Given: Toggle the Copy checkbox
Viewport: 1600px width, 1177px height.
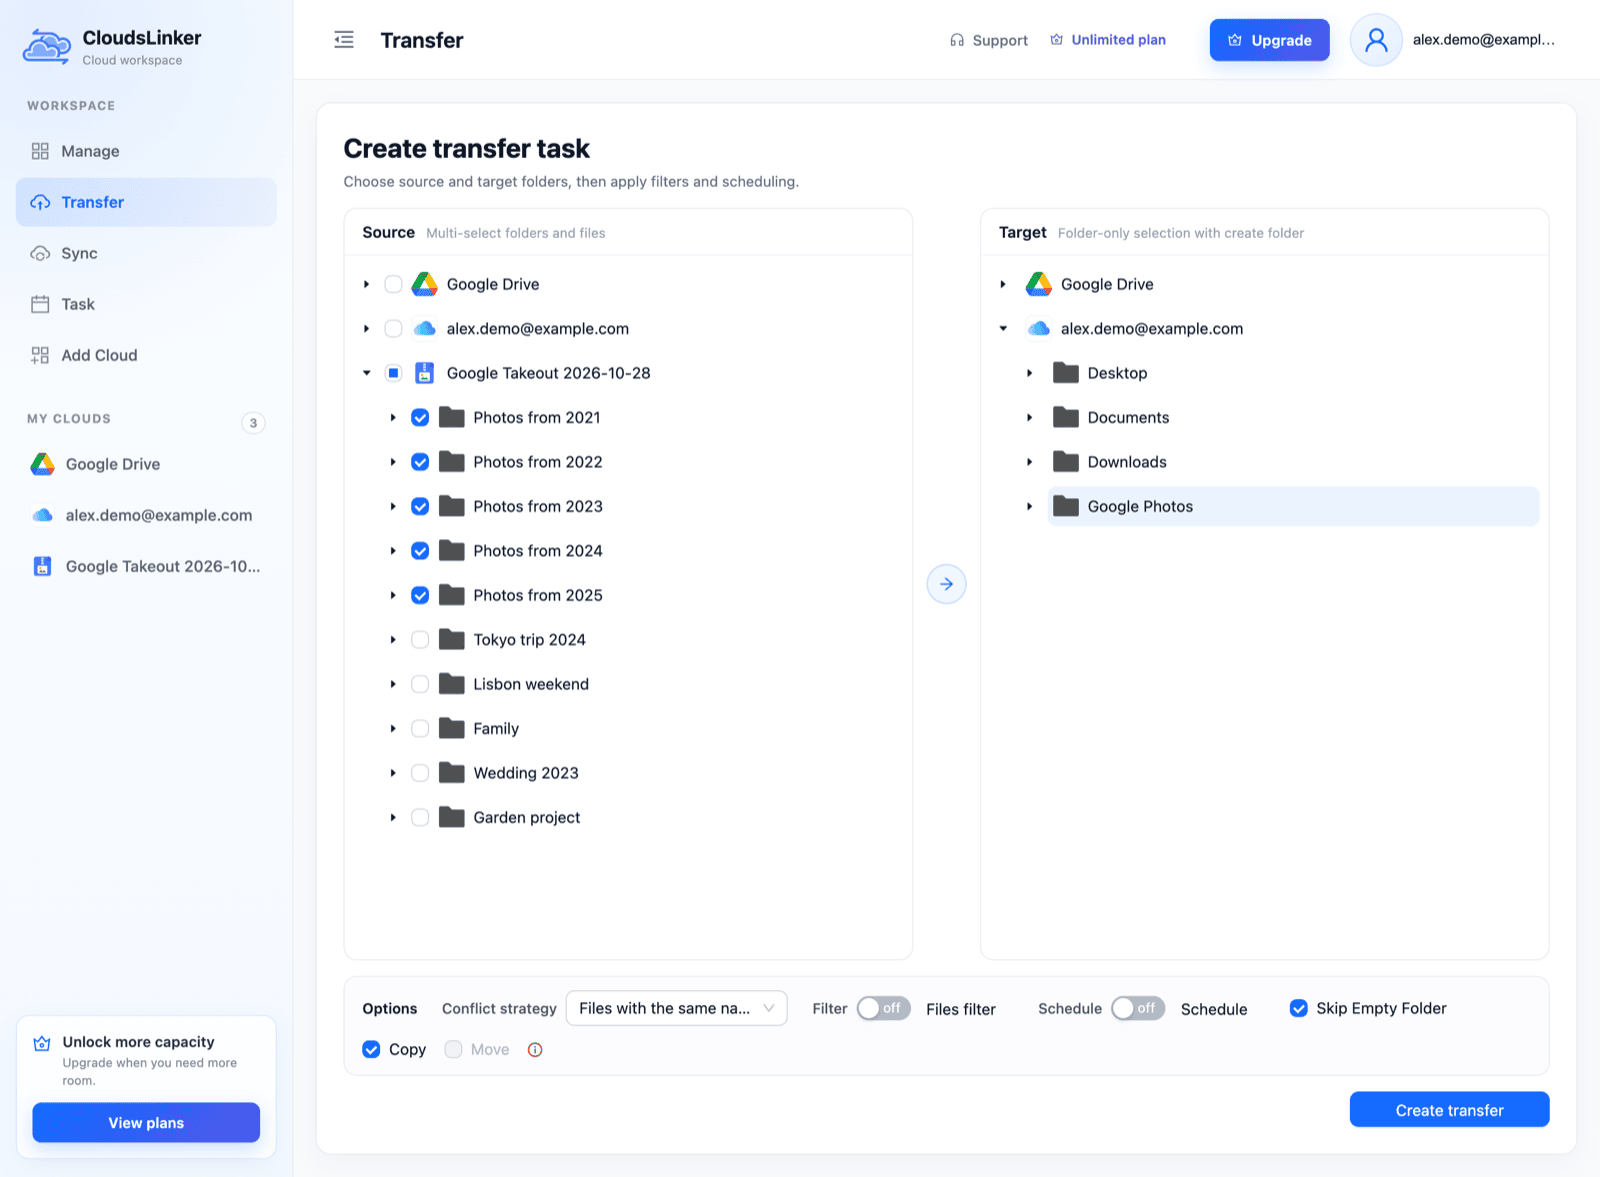Looking at the screenshot, I should 371,1049.
